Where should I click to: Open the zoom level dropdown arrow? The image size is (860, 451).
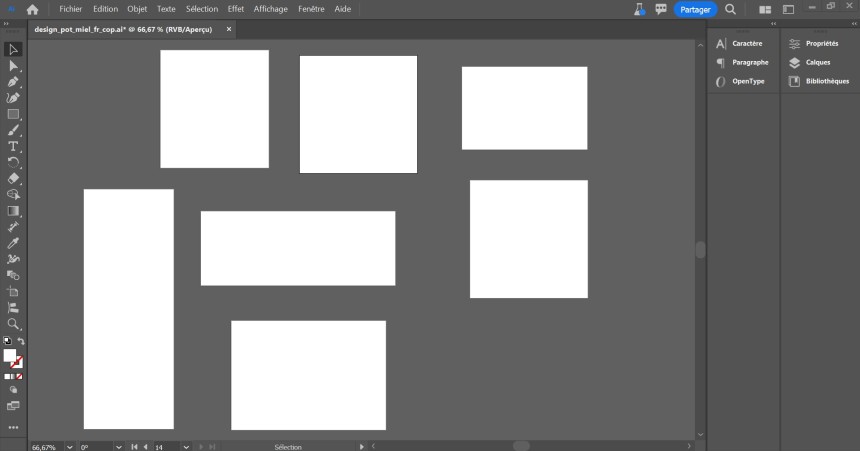click(x=70, y=447)
